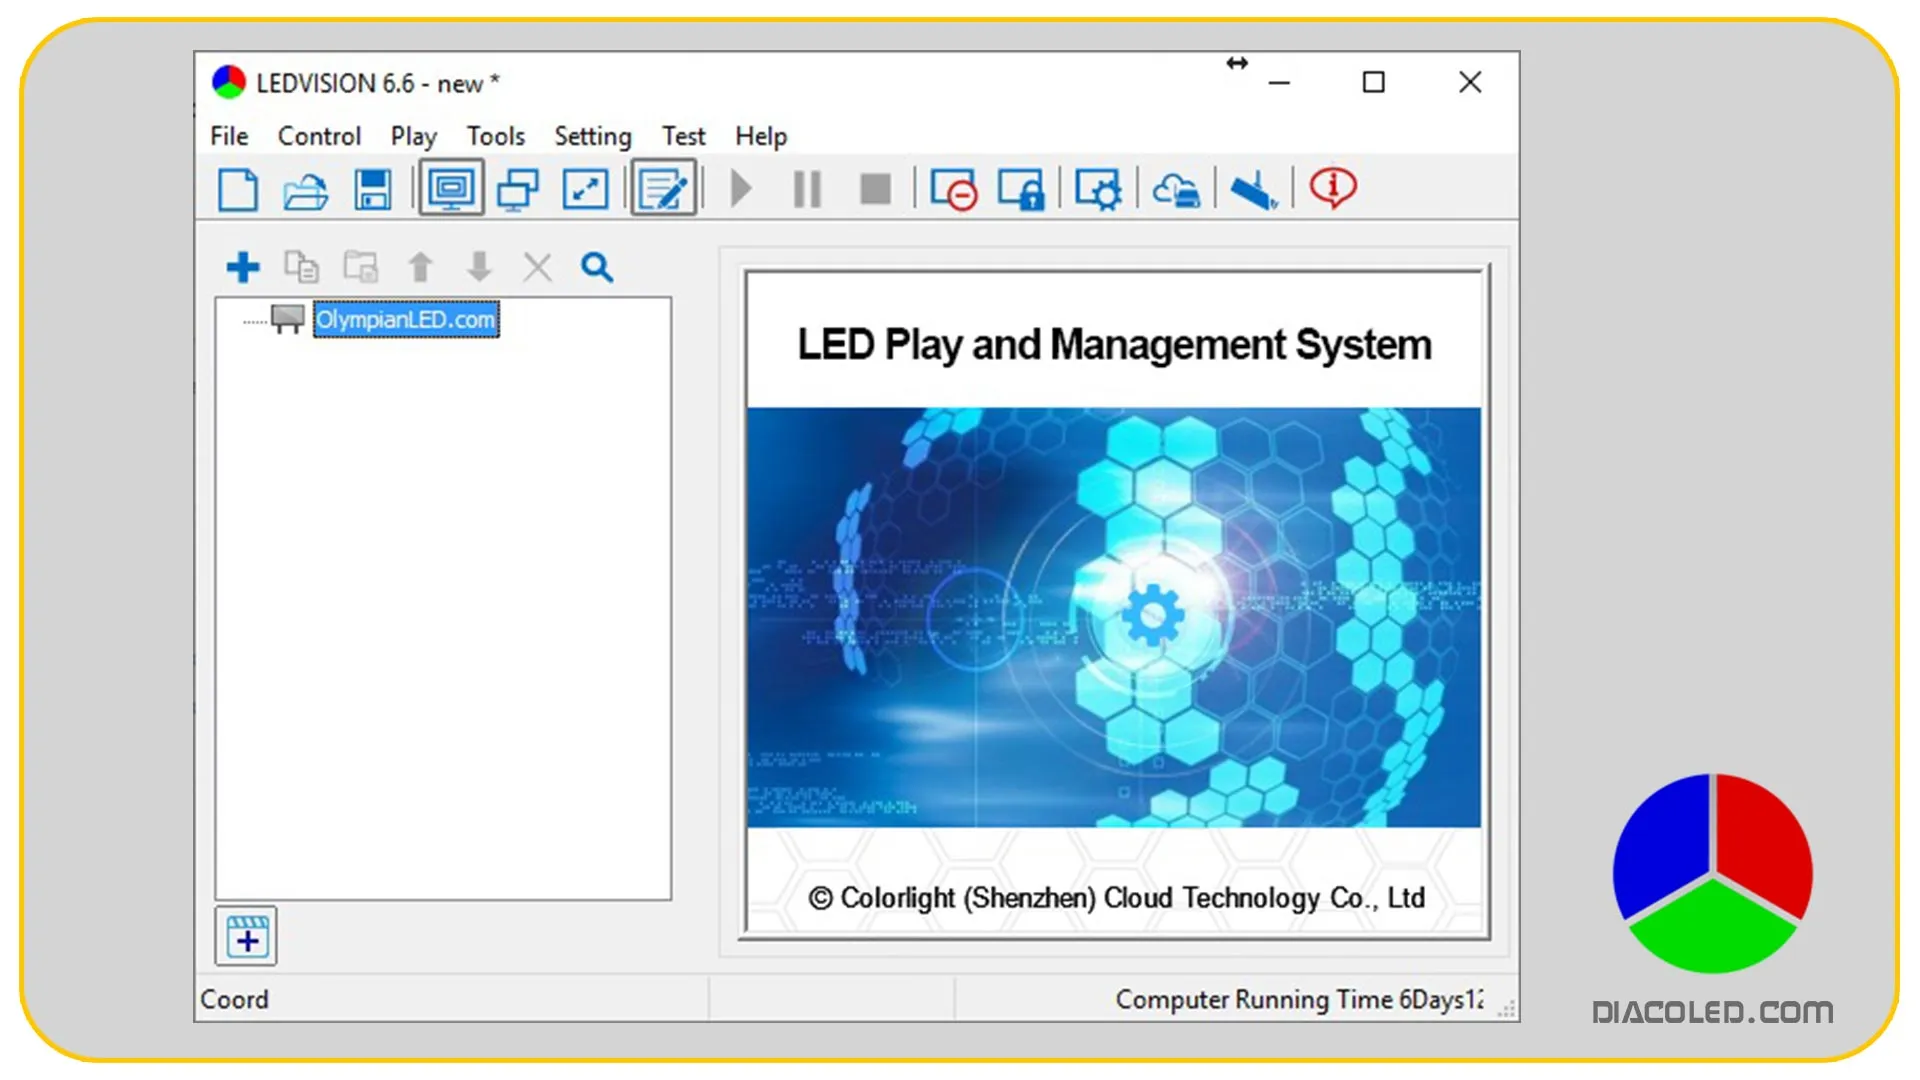1920x1080 pixels.
Task: Click the paste item icon
Action: pos(361,267)
